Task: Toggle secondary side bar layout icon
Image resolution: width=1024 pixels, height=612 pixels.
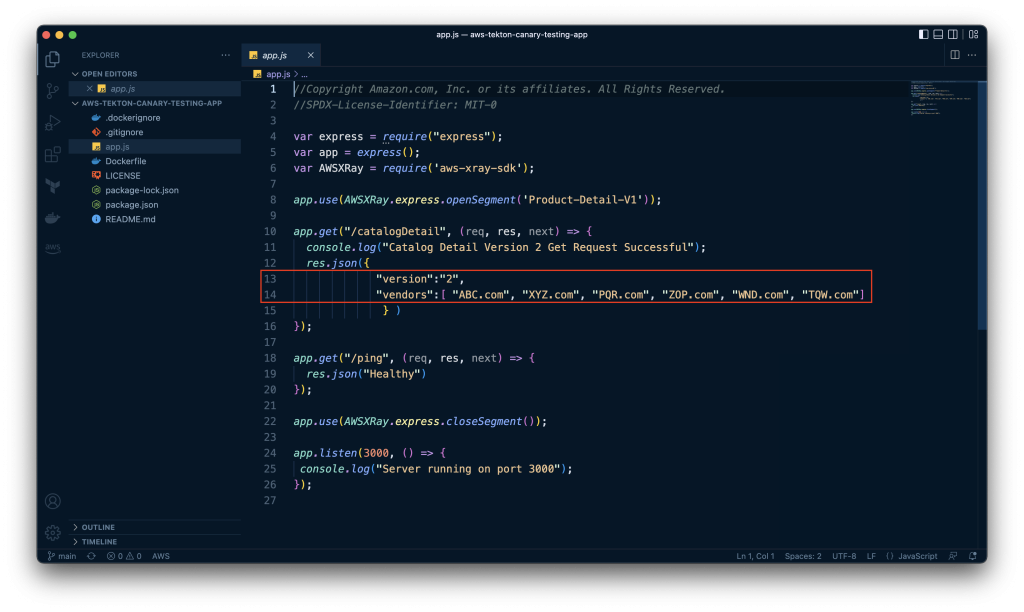Action: click(953, 34)
